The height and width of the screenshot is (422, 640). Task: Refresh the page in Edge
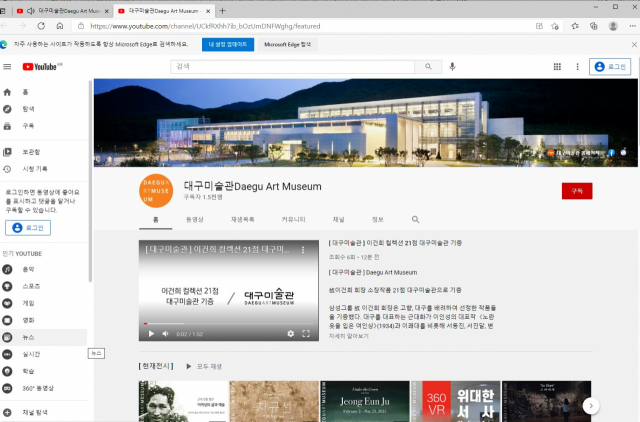point(41,26)
